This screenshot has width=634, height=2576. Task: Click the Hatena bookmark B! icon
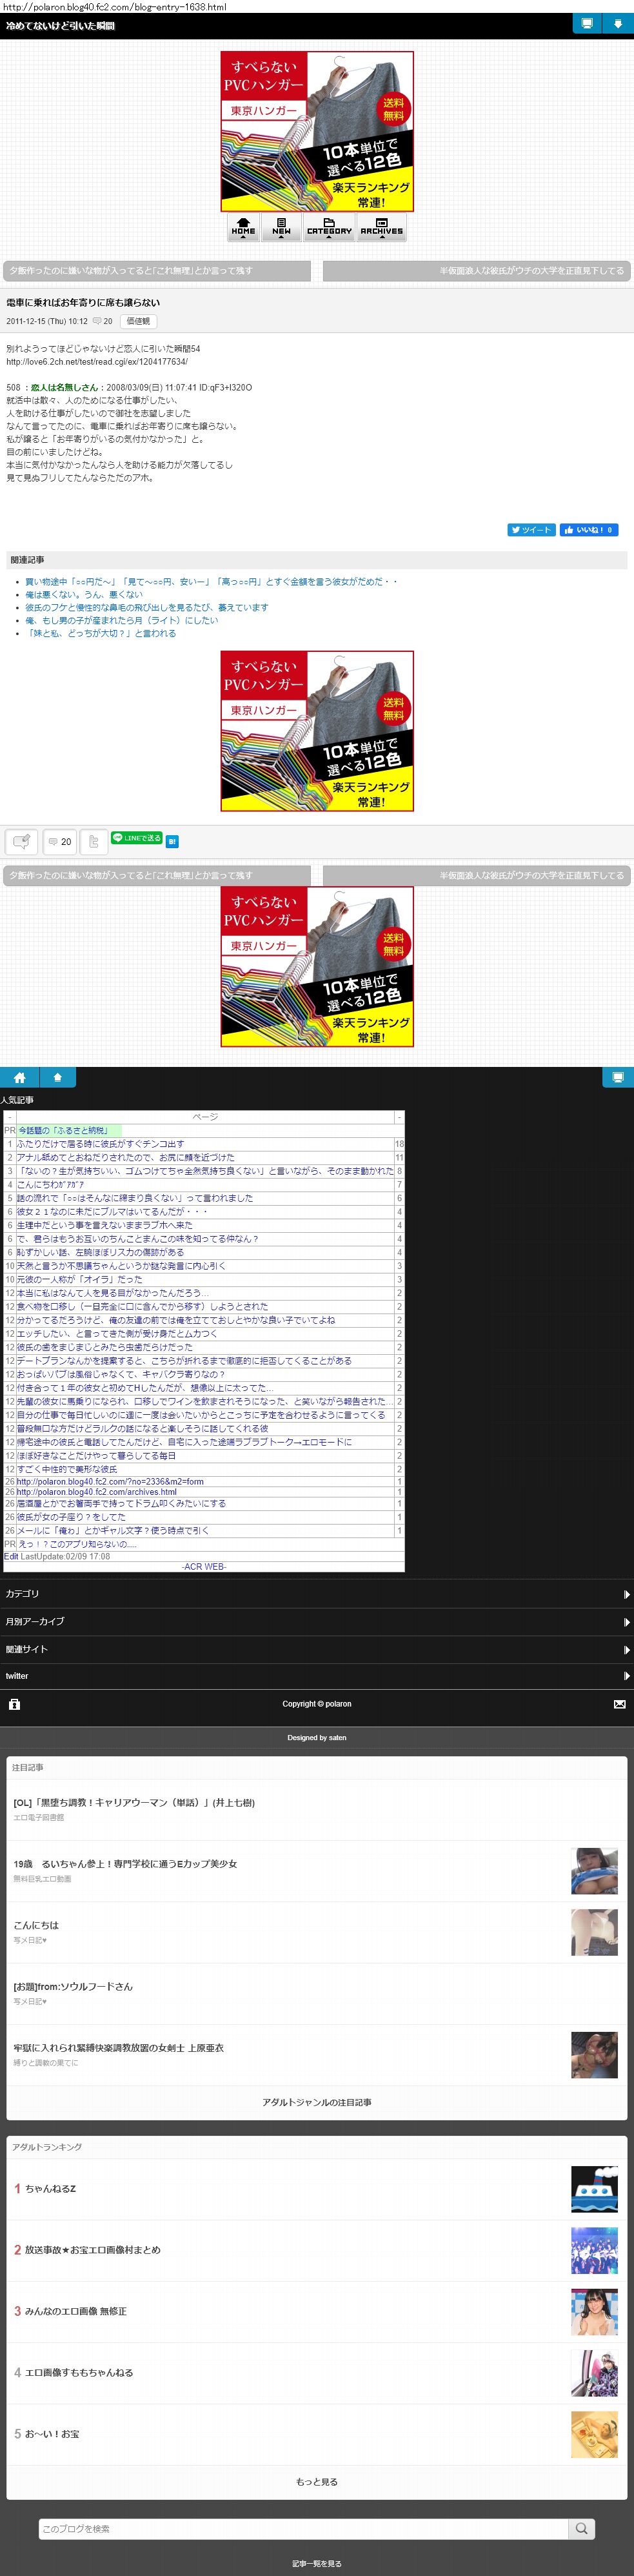point(172,841)
